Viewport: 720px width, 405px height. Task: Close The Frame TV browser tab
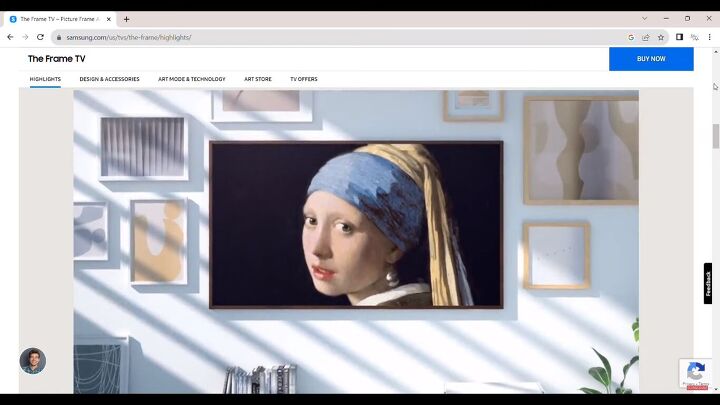pyautogui.click(x=109, y=19)
